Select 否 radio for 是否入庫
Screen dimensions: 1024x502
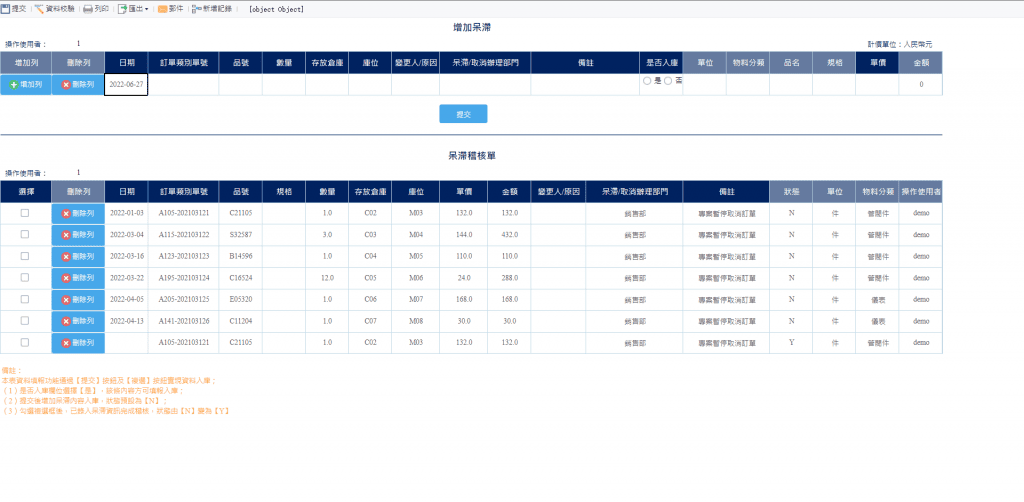pos(668,81)
